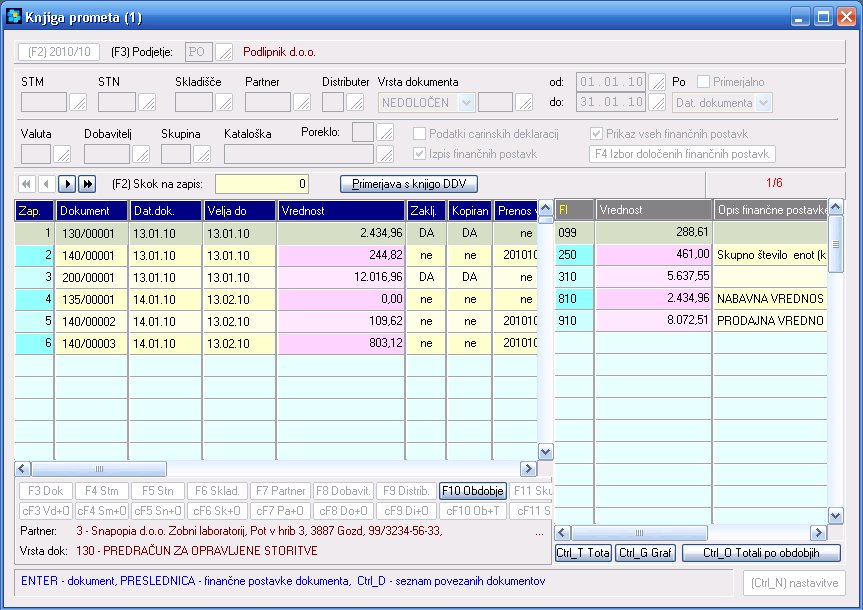Screen dimensions: 863x610
Task: Click the Dokument column header
Action: (92, 211)
